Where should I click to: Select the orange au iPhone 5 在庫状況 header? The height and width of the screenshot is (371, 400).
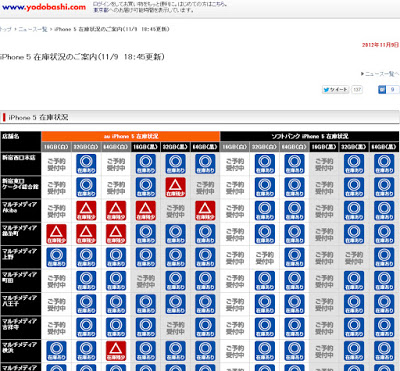[x=131, y=136]
